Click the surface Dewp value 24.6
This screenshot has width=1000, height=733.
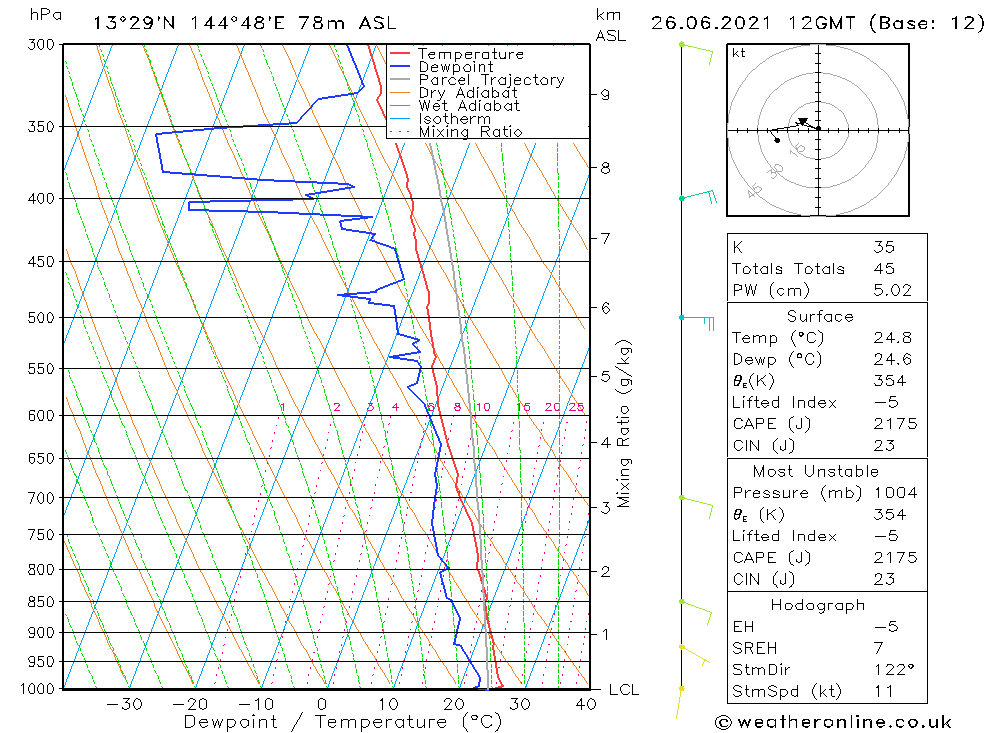tap(892, 359)
